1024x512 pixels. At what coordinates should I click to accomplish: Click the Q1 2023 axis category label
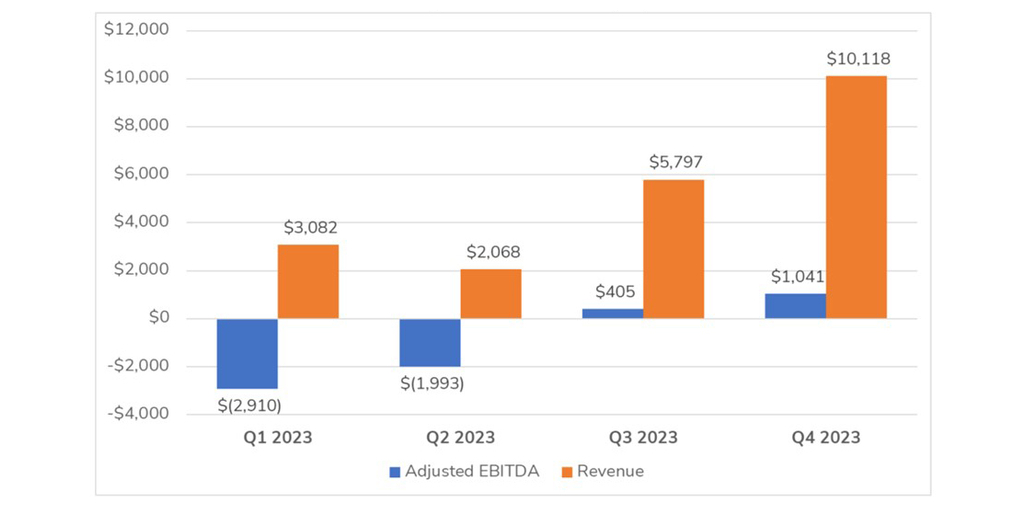click(277, 437)
